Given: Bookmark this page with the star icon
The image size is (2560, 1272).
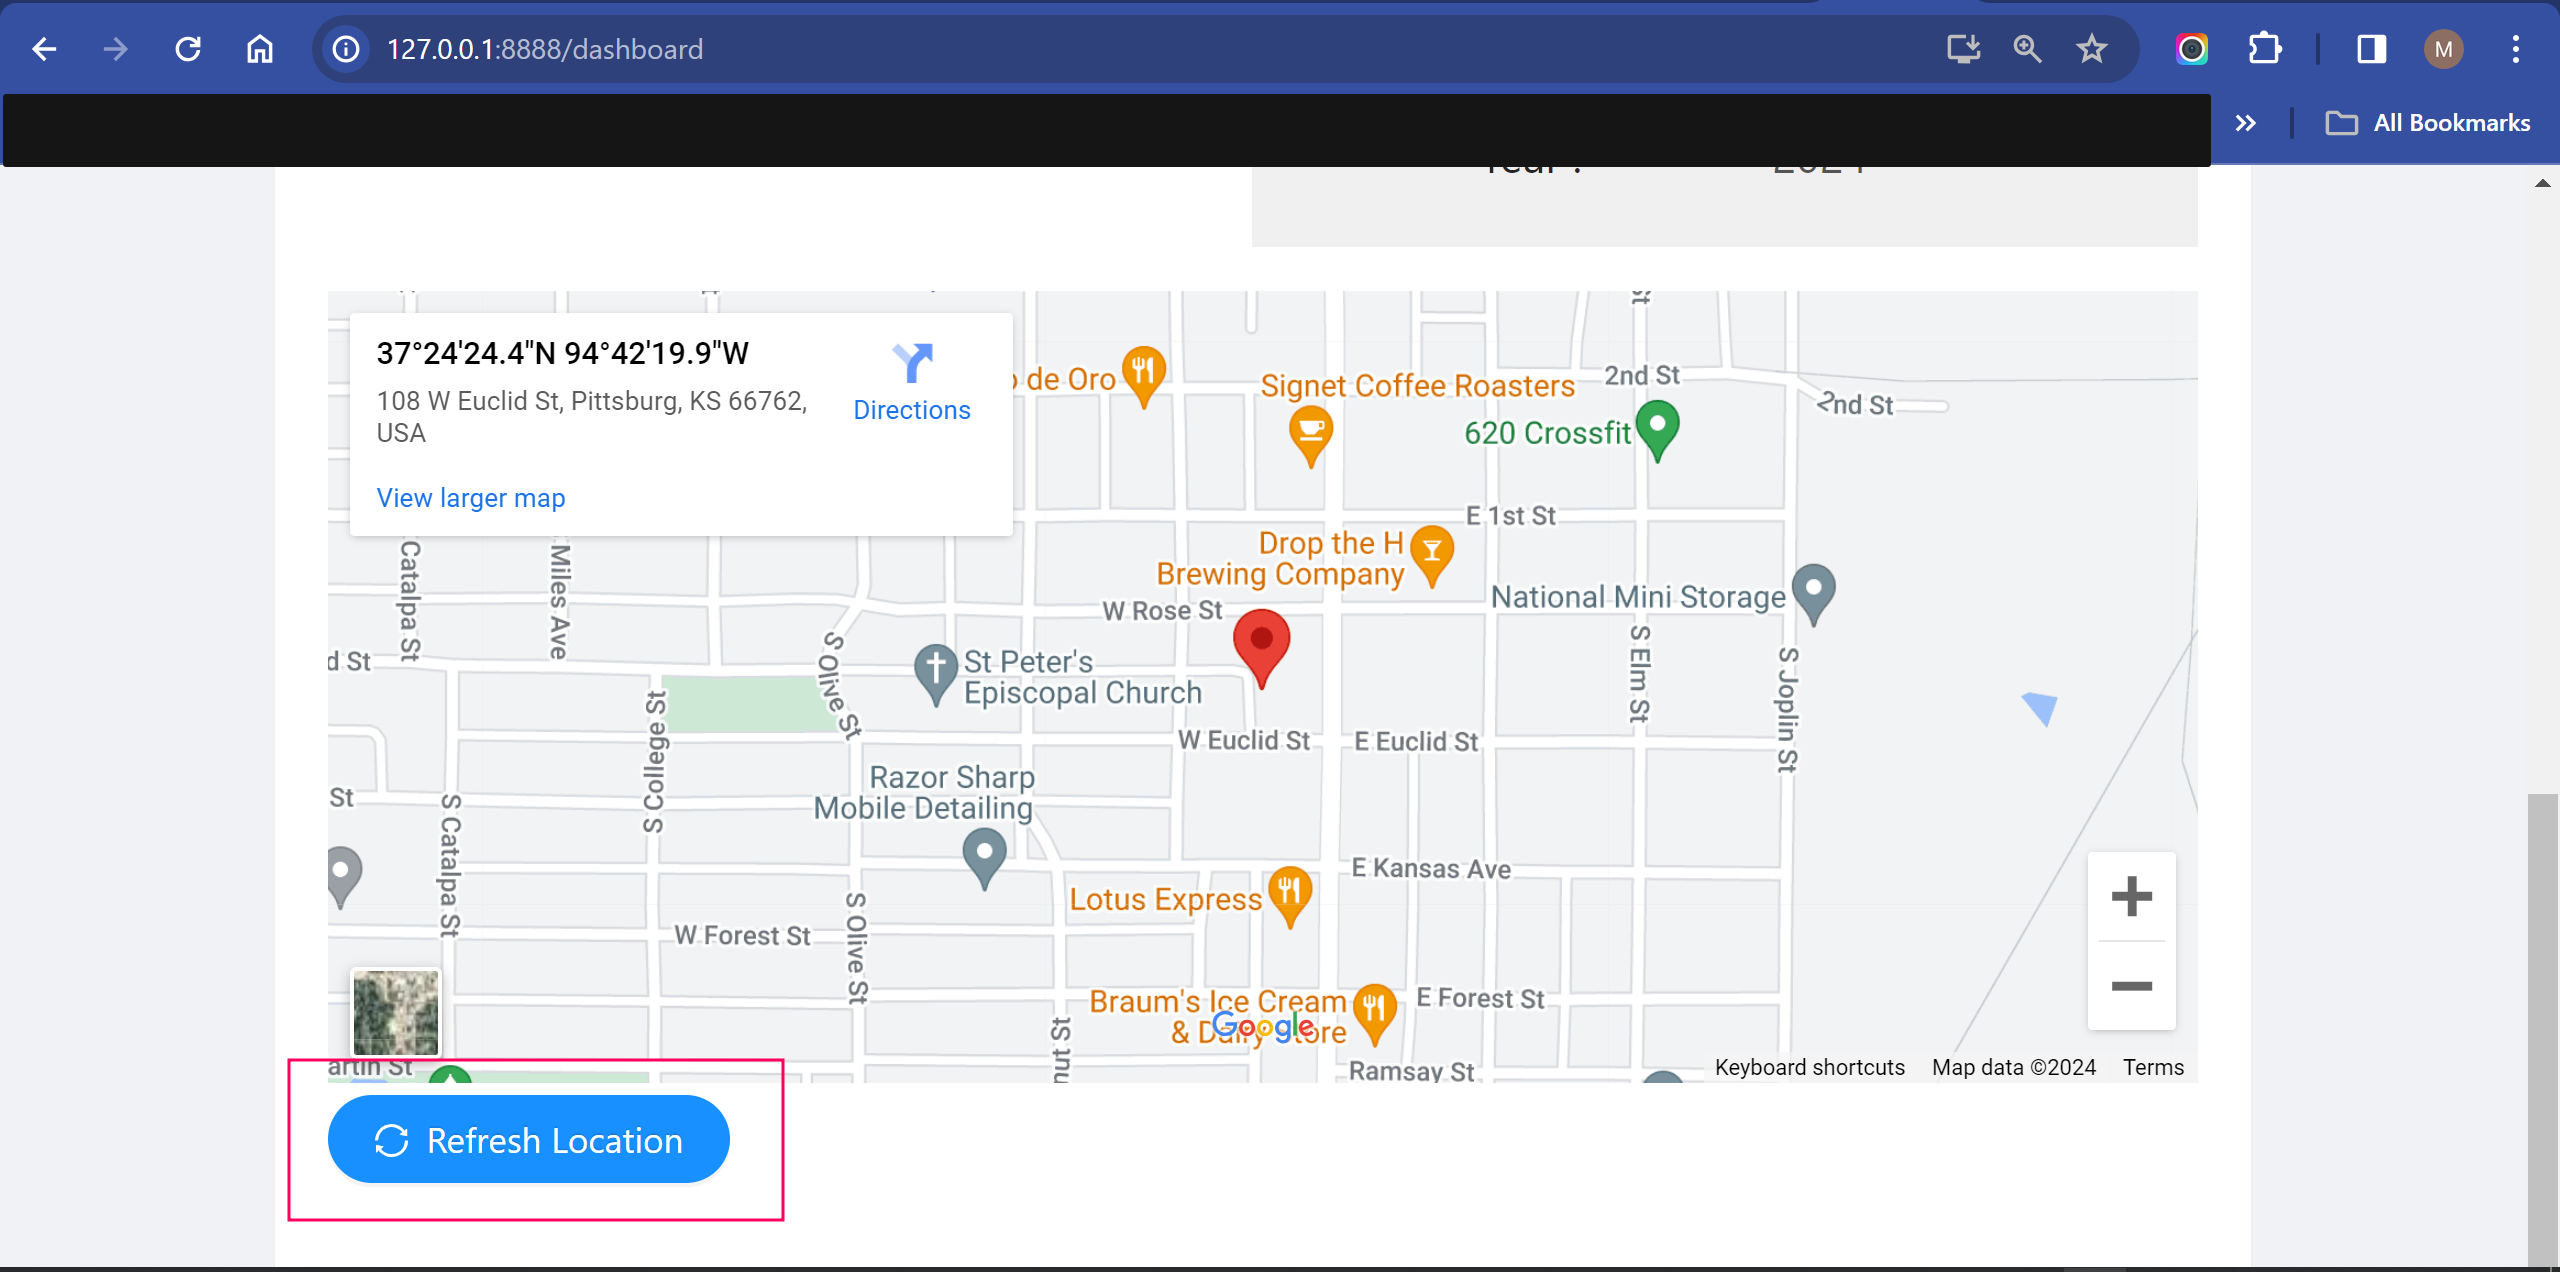Looking at the screenshot, I should pyautogui.click(x=2091, y=49).
